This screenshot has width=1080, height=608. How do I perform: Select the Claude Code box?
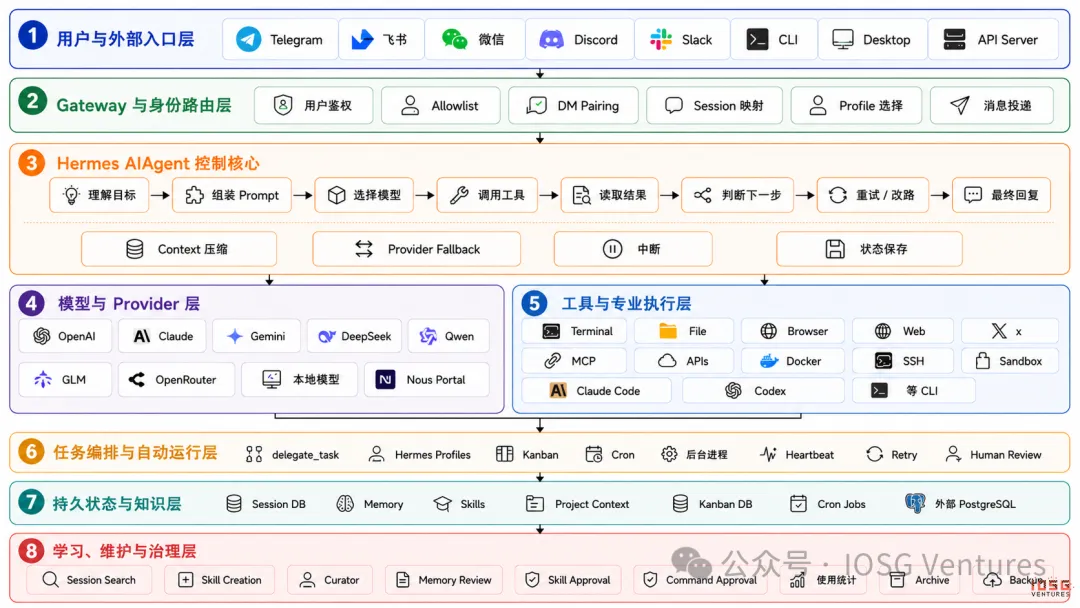596,390
